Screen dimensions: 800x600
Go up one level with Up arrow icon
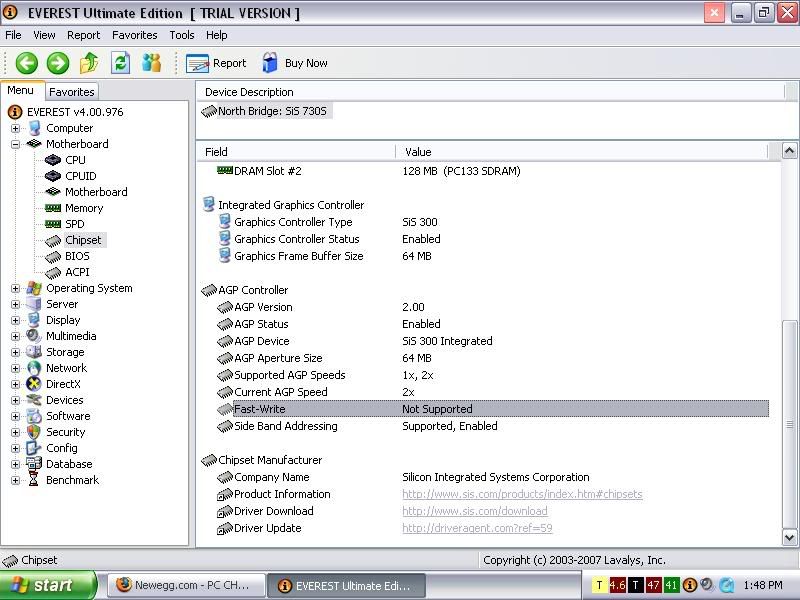(x=89, y=63)
